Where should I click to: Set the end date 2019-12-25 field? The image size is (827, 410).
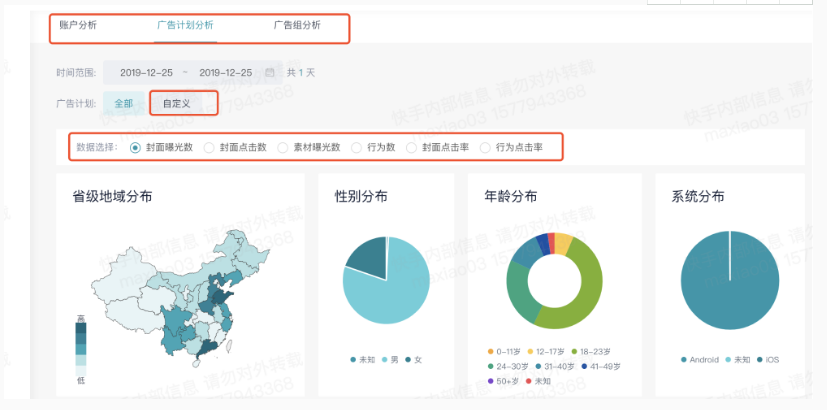click(x=225, y=73)
